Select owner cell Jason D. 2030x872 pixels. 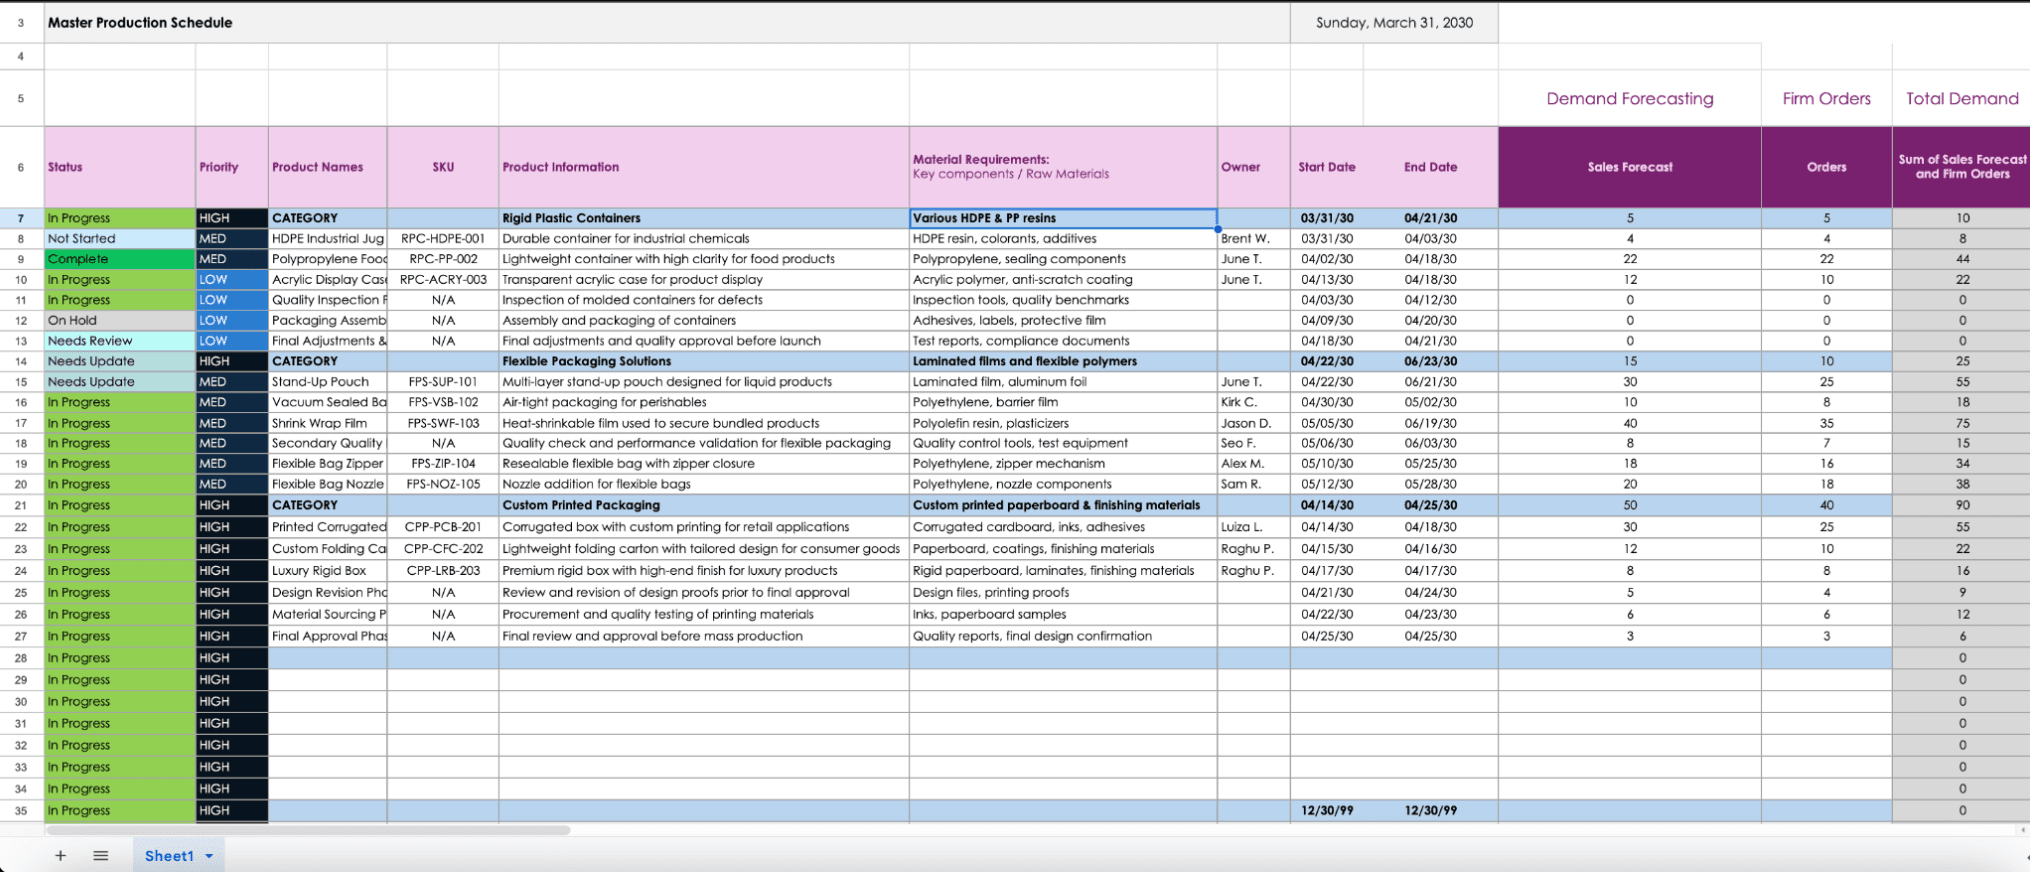coord(1254,423)
